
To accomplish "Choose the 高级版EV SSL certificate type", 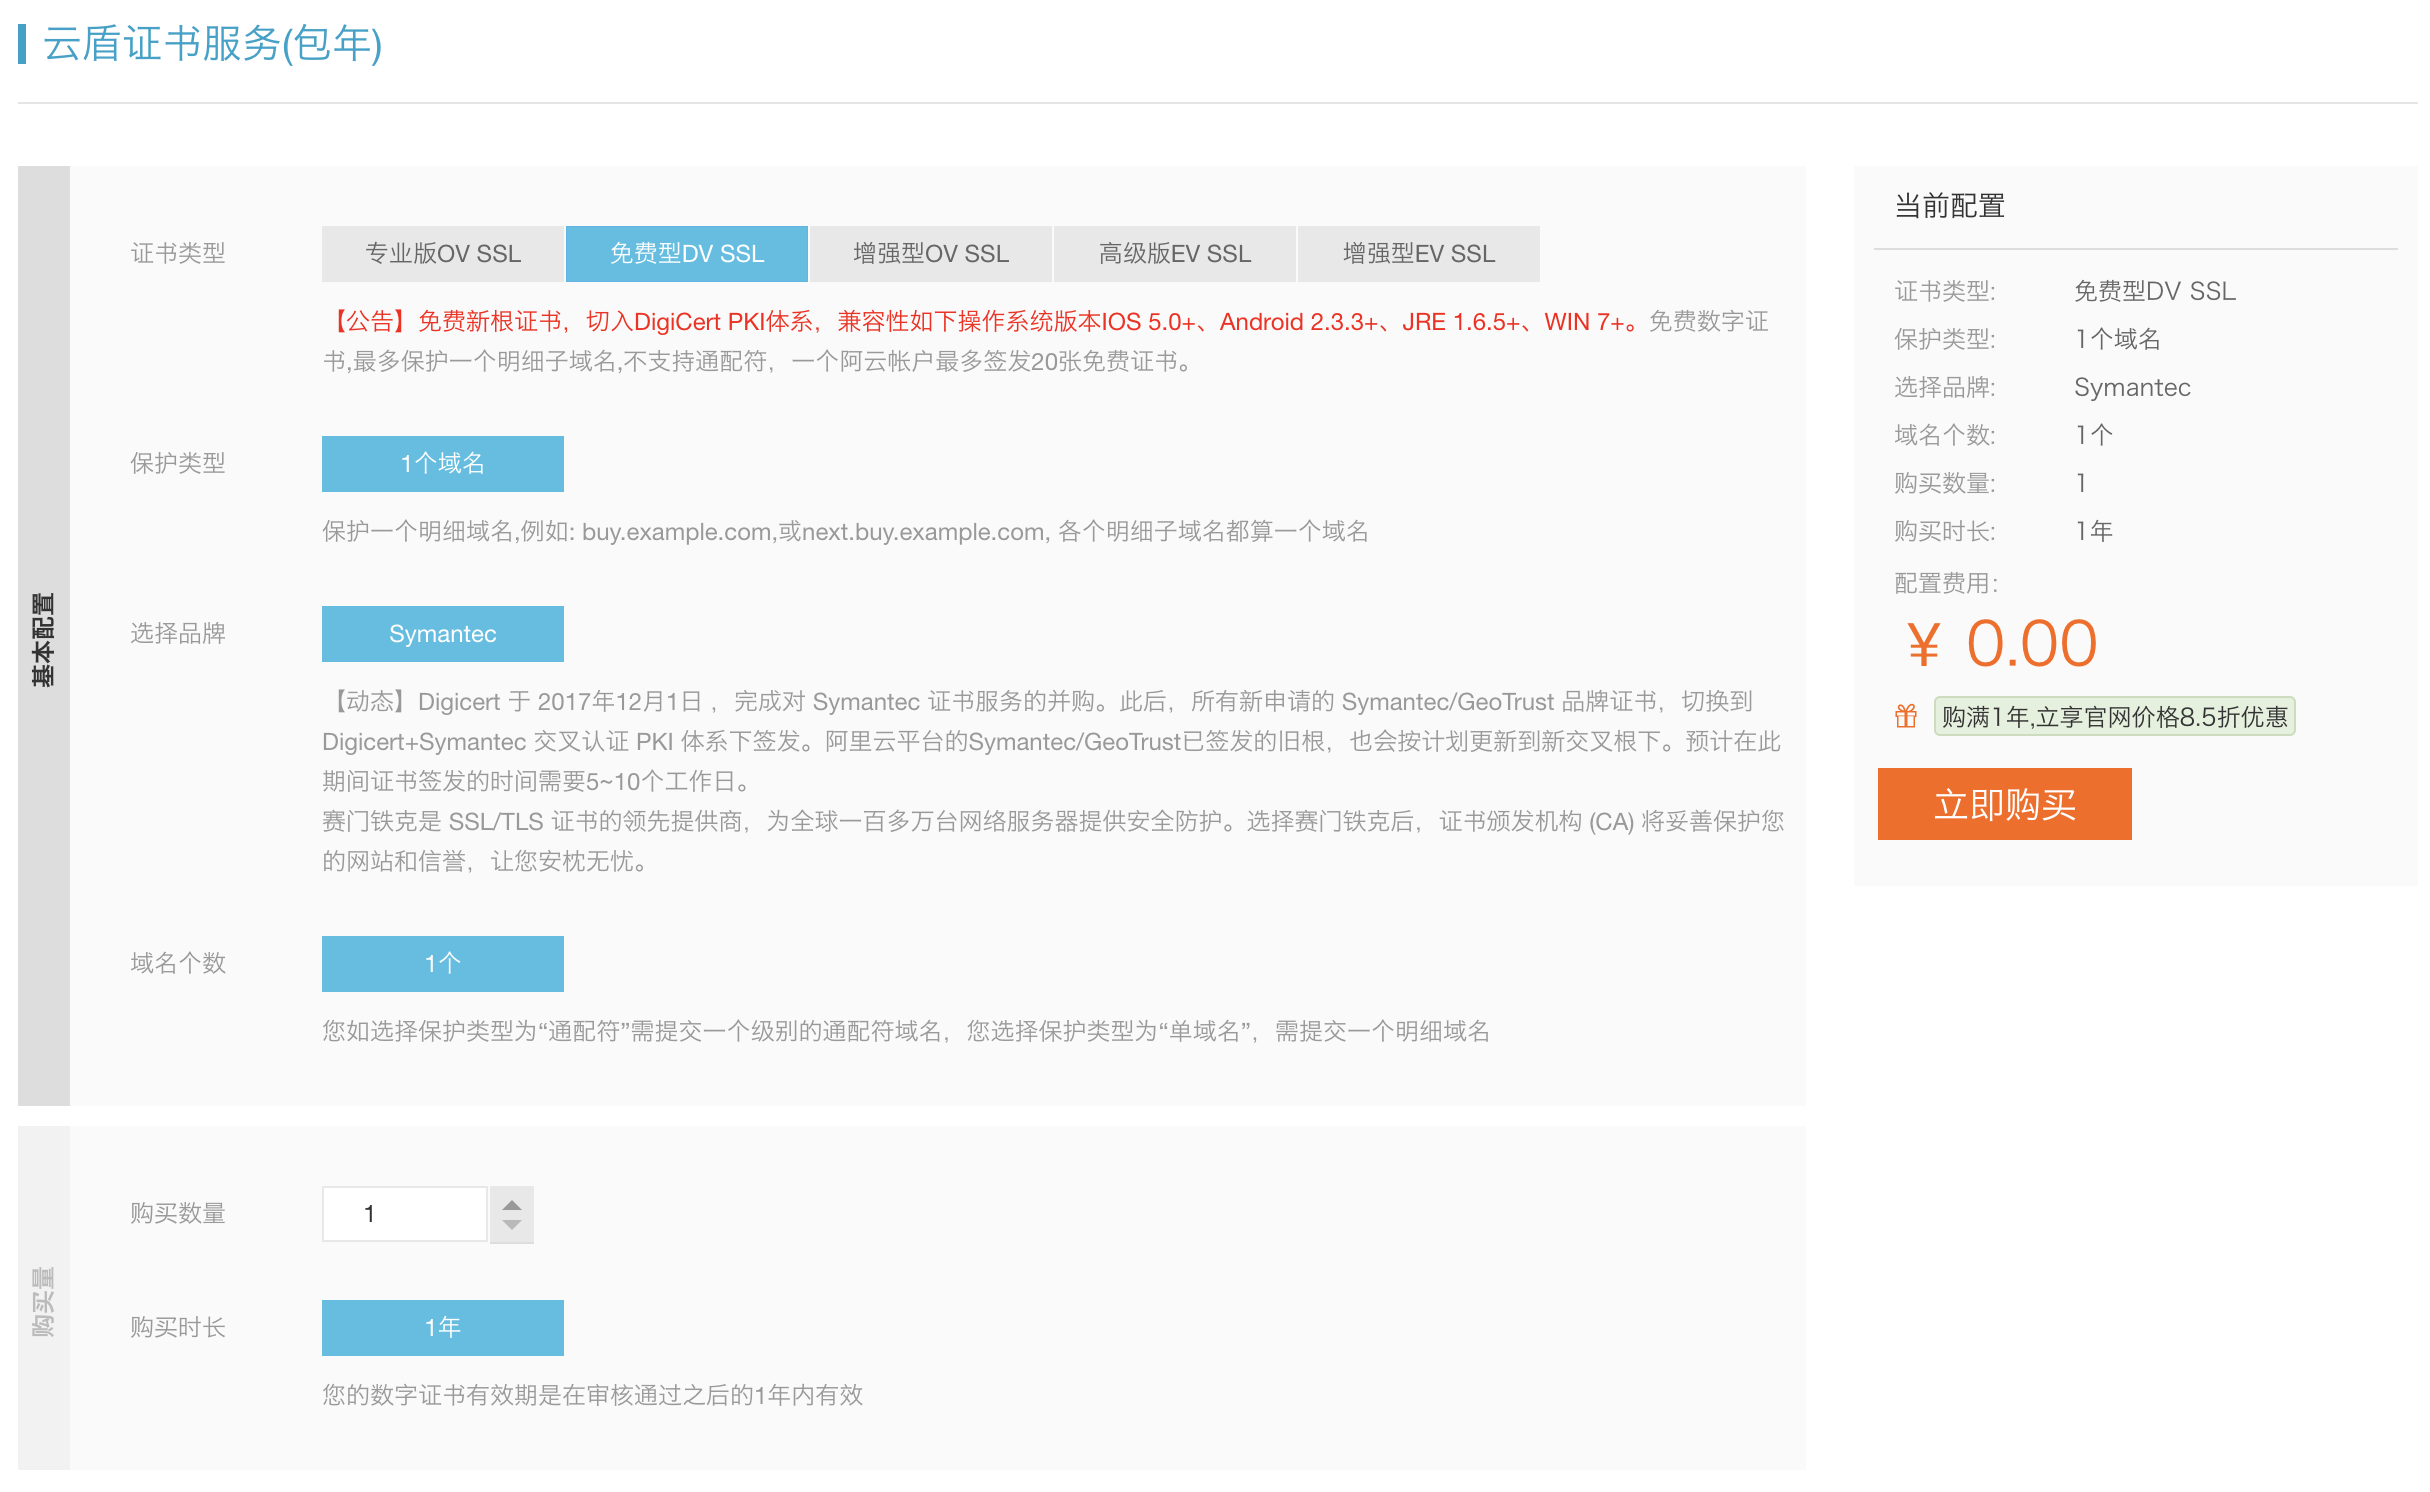I will click(1174, 254).
